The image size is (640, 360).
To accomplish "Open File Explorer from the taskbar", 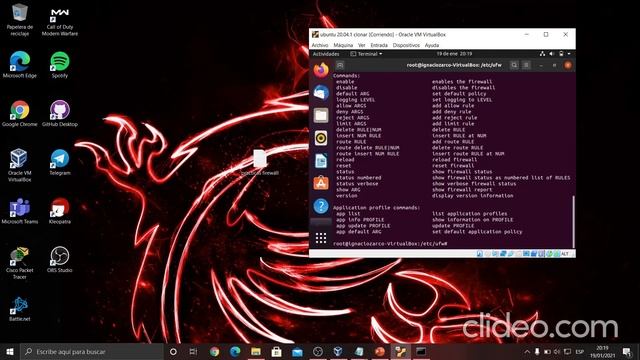I will 256,351.
